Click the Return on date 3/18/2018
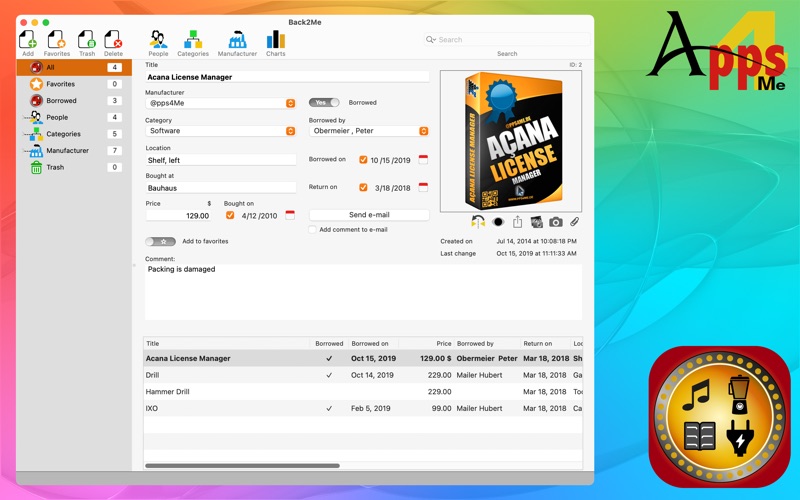The height and width of the screenshot is (500, 800). coord(392,188)
